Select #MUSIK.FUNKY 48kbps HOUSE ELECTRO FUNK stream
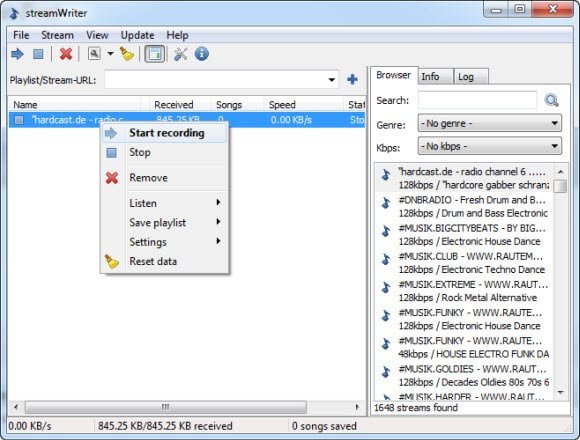Screen dimensions: 580x440 [464, 347]
